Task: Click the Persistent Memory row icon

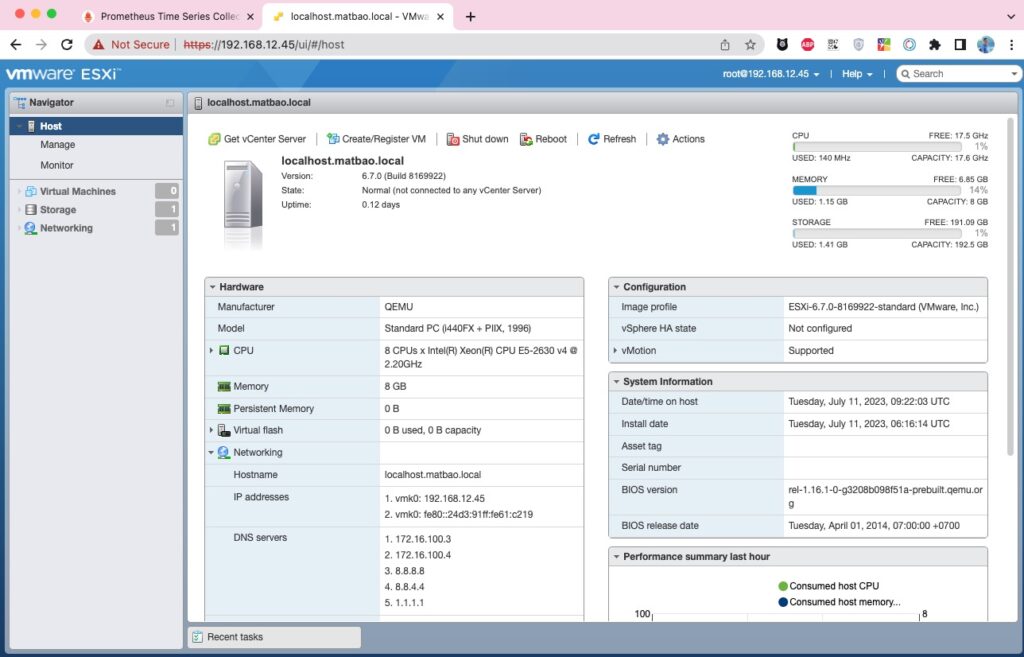Action: click(x=224, y=409)
